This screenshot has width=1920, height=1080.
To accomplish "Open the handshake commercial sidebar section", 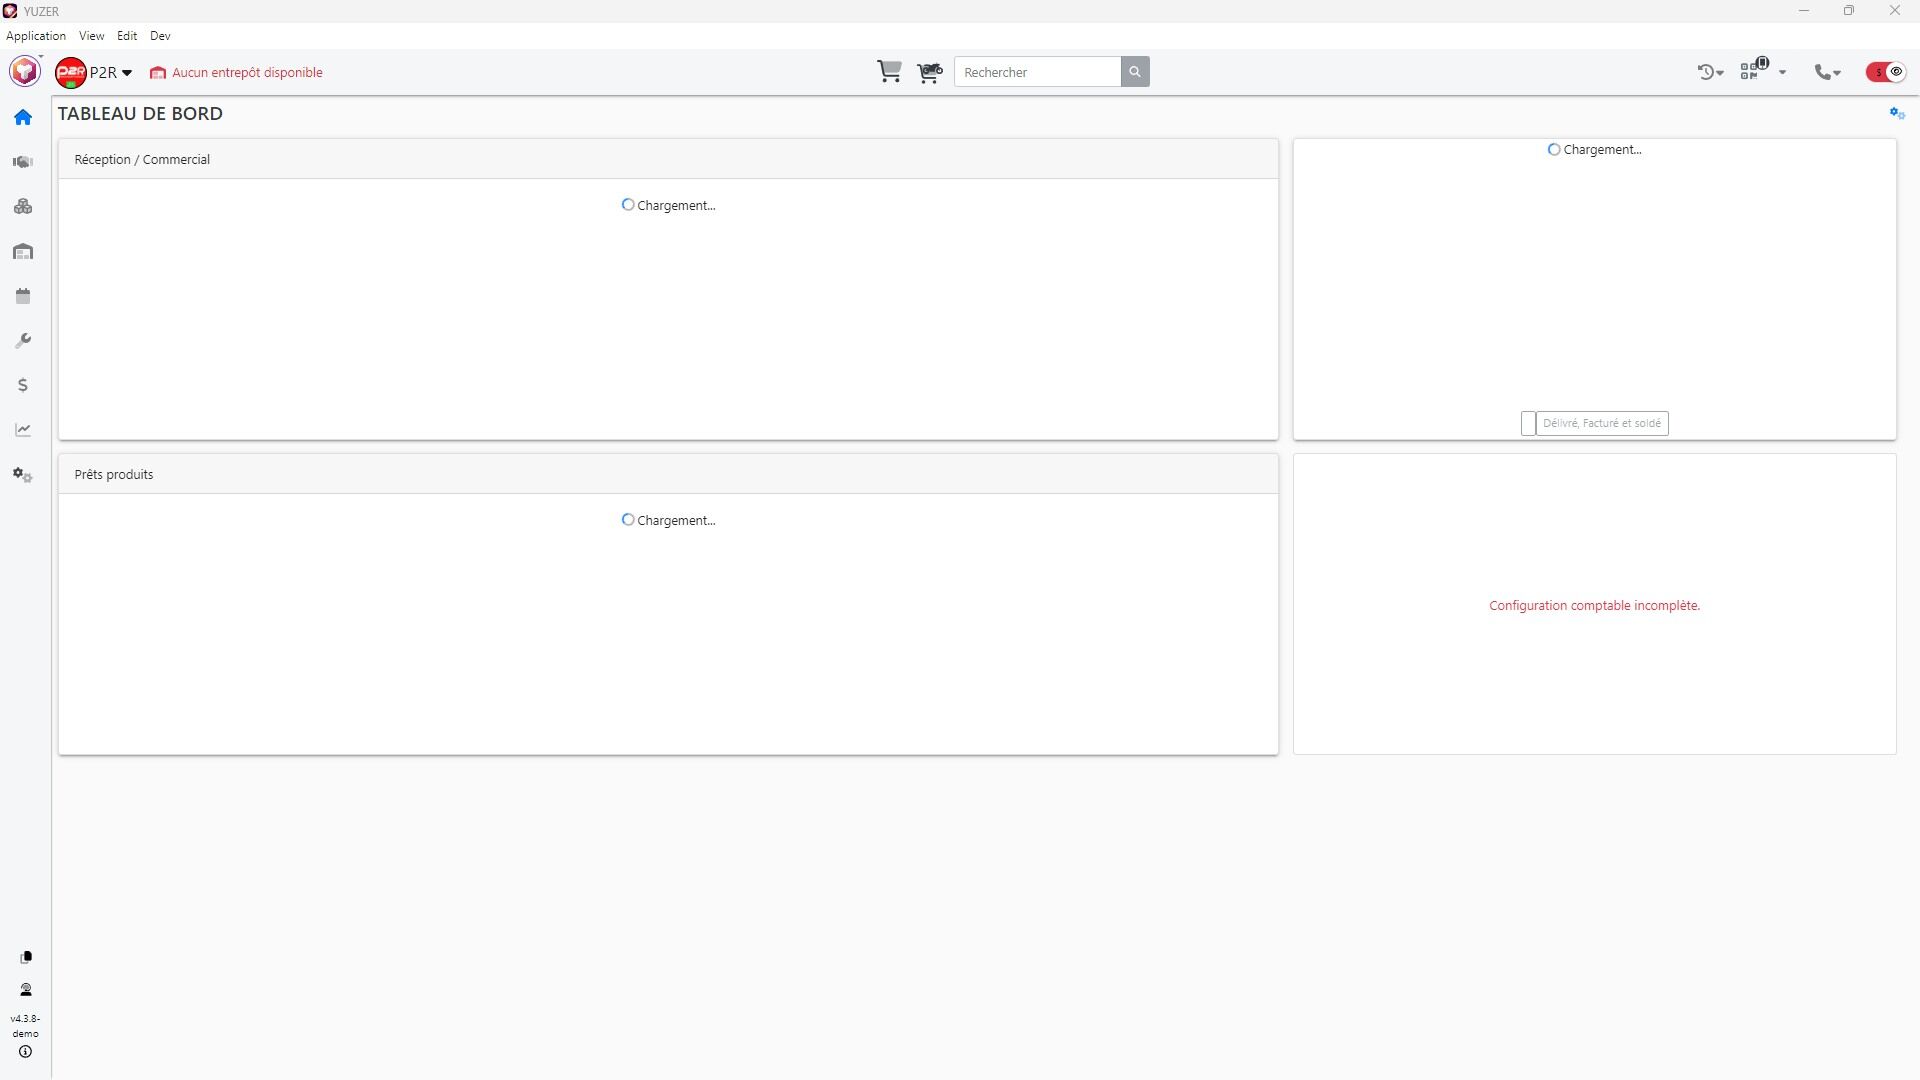I will point(23,162).
